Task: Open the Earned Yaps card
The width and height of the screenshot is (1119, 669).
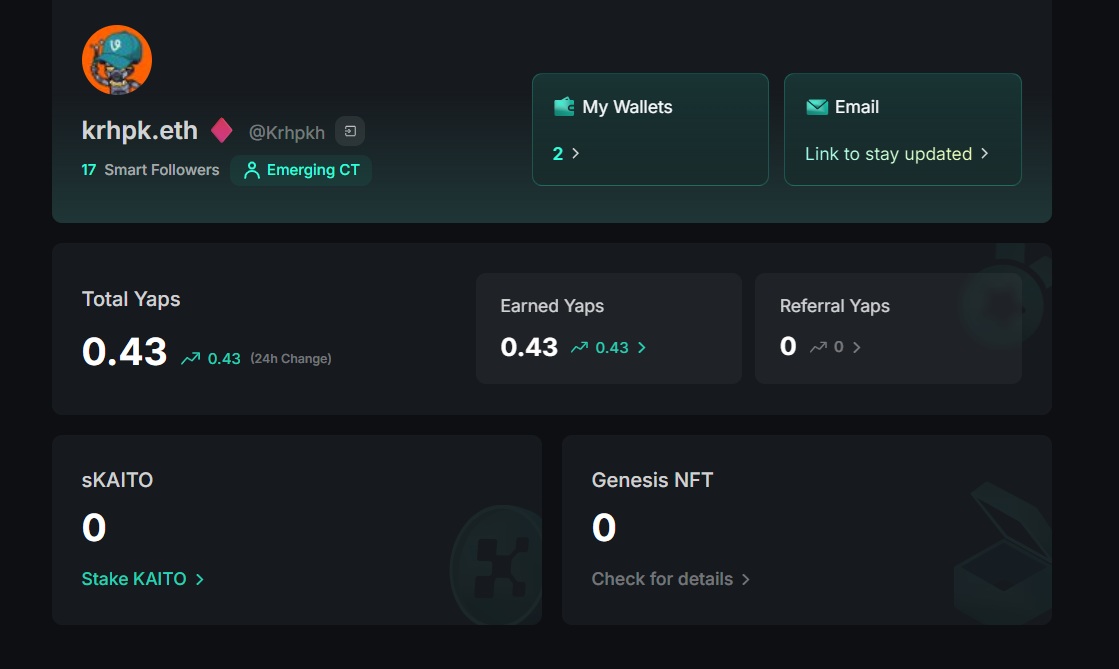Action: [x=608, y=328]
